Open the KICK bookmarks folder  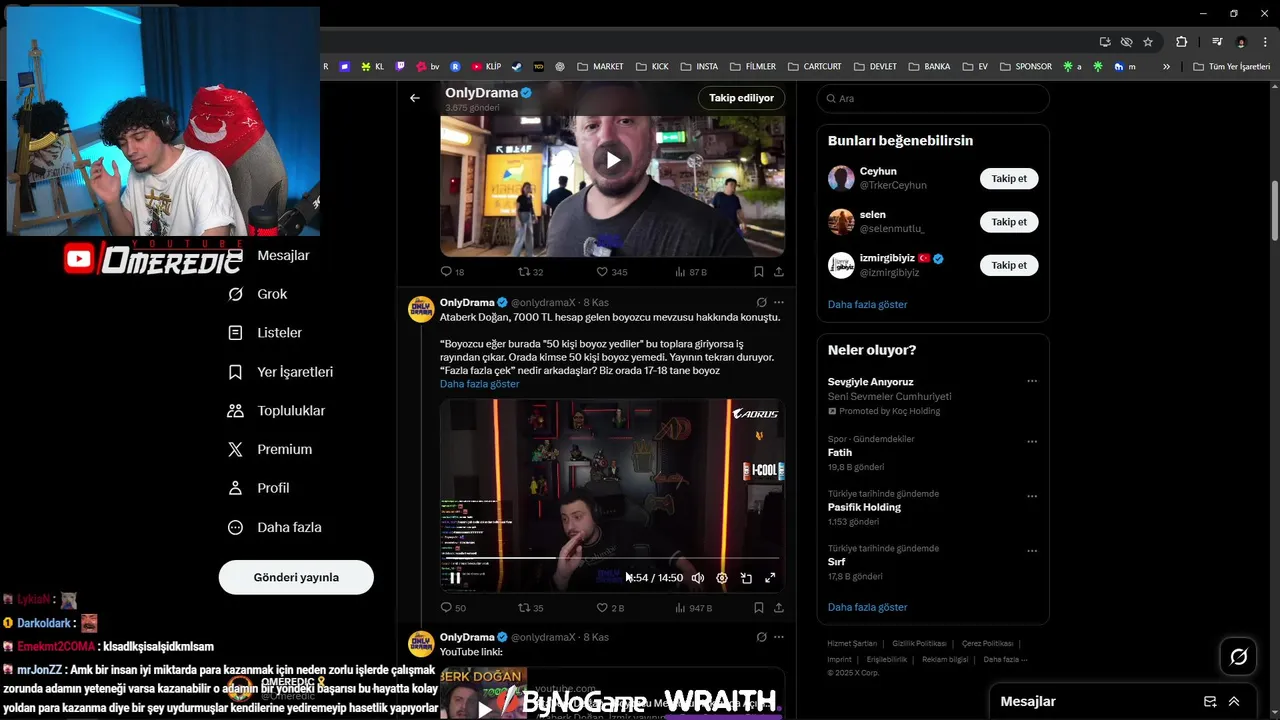[652, 66]
